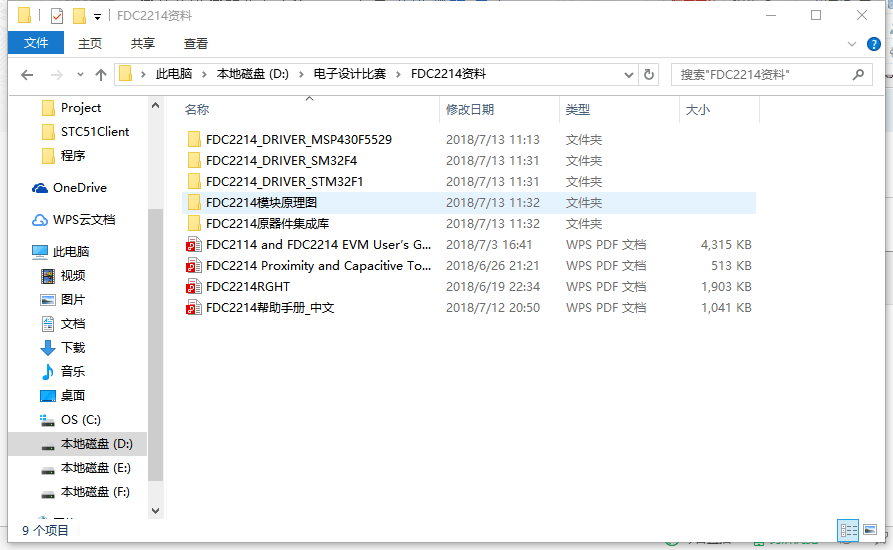Click the New Folder icon in quick access toolbar

tap(79, 16)
